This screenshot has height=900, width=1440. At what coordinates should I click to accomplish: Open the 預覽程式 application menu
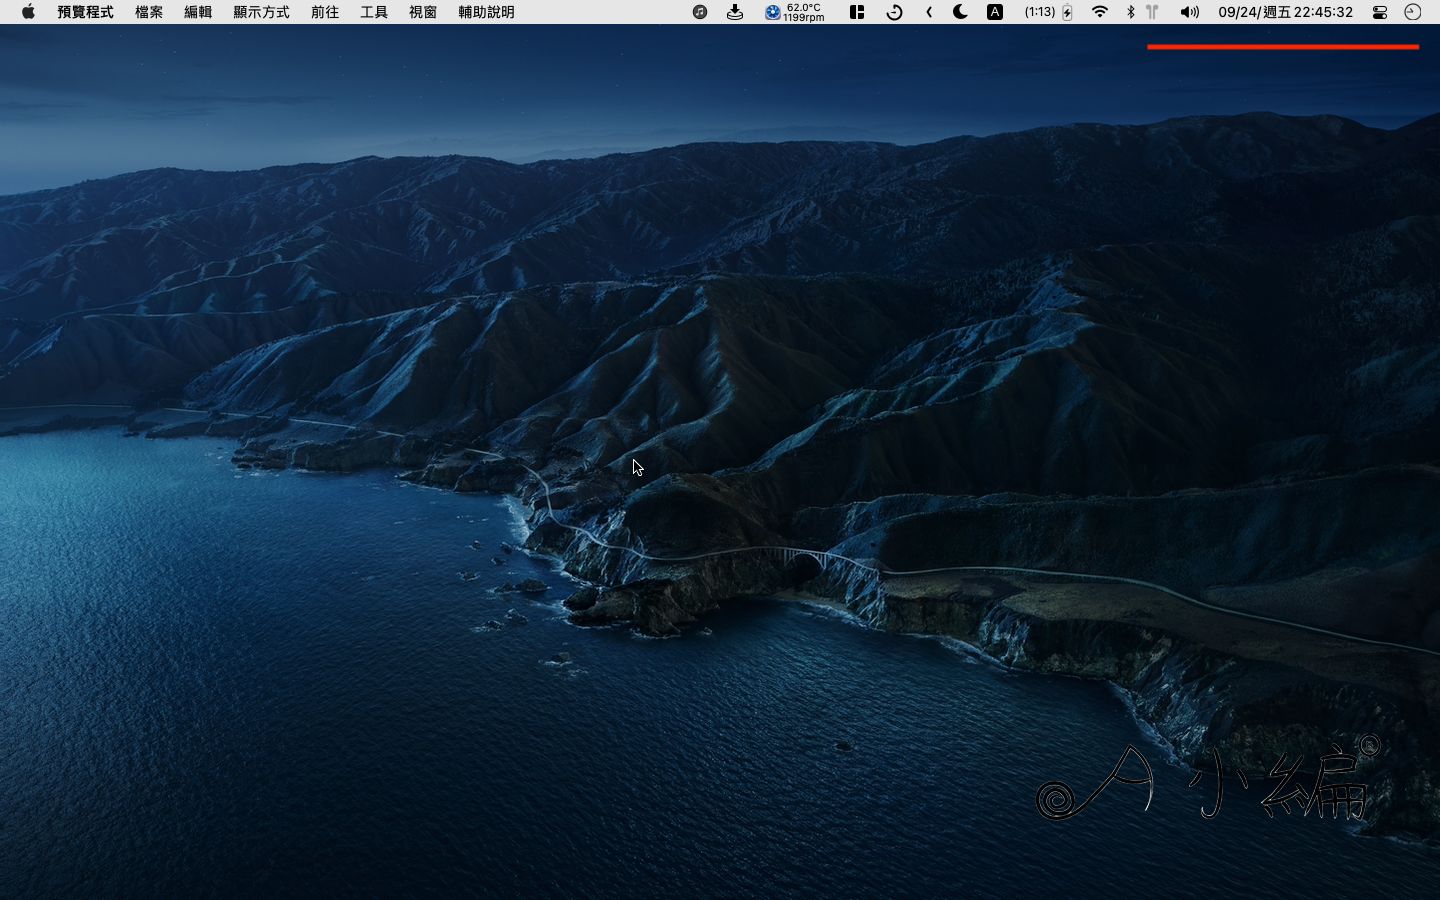tap(85, 12)
